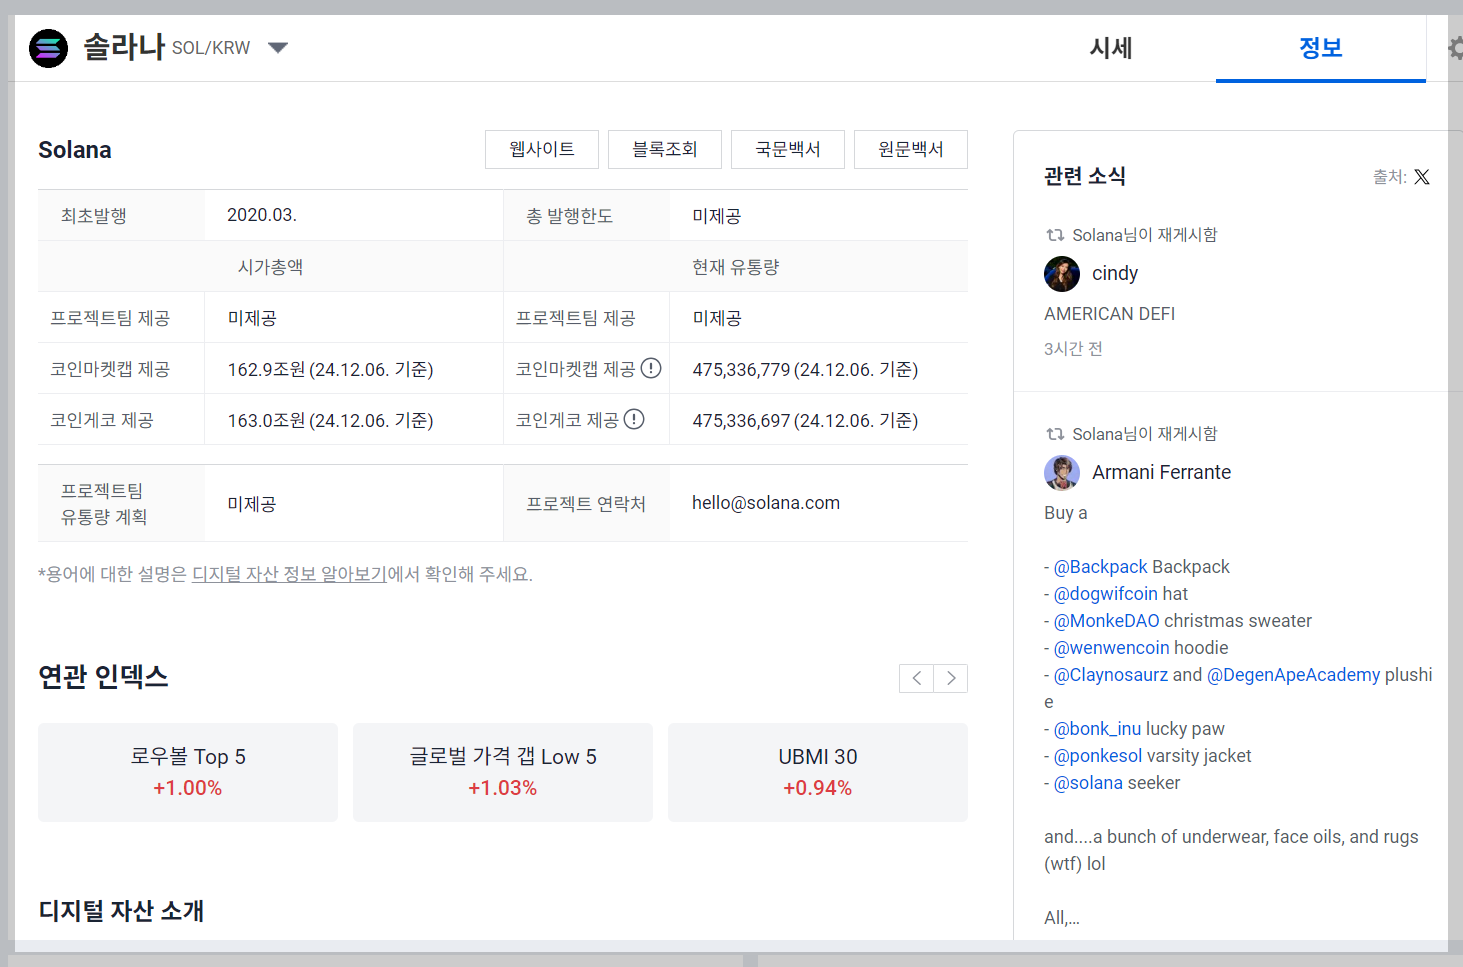Open the SOL/KRW market dropdown arrow
1463x967 pixels.
[278, 48]
